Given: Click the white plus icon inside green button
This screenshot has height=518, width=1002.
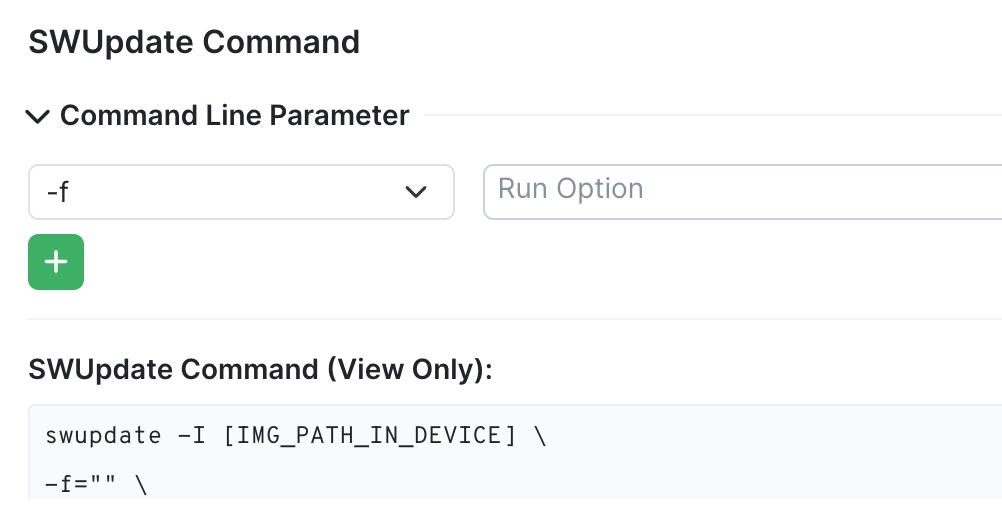Looking at the screenshot, I should point(56,262).
